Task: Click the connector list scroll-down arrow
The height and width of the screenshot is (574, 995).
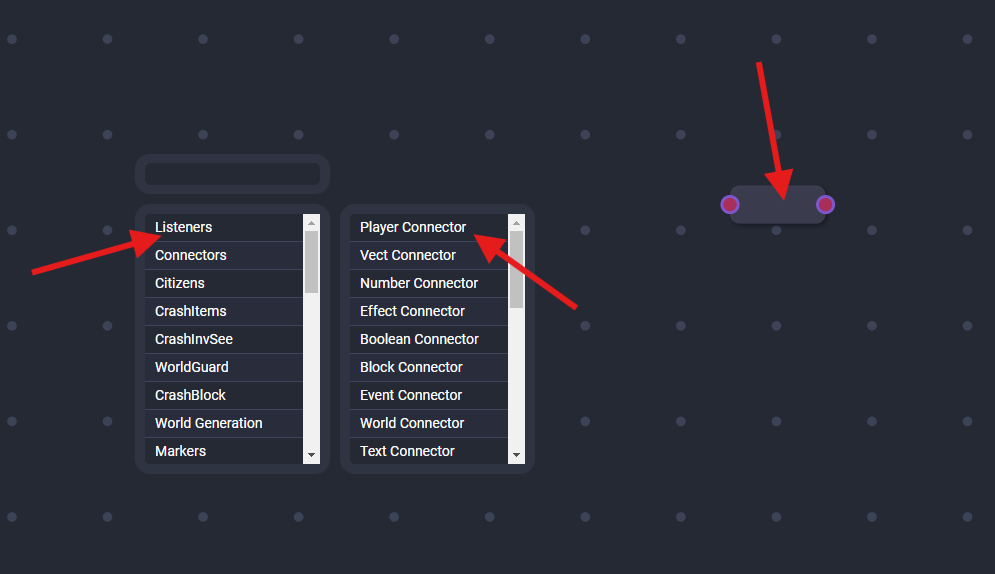Action: click(516, 455)
